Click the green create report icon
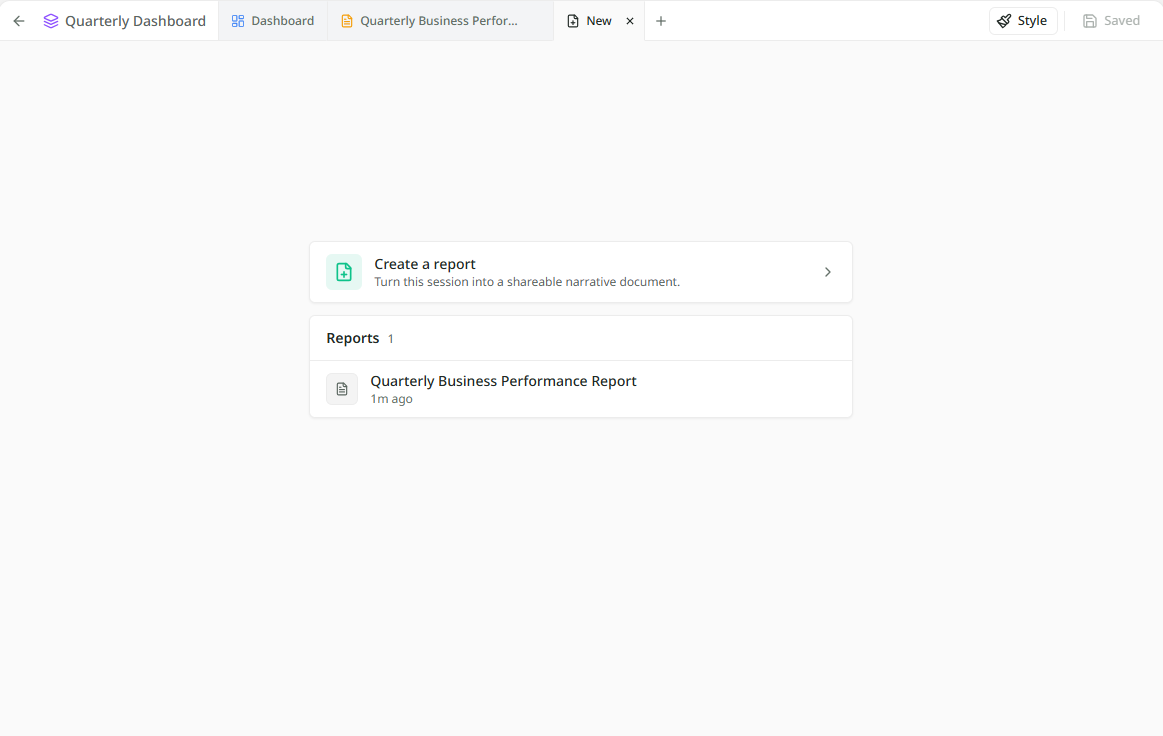This screenshot has width=1163, height=736. (344, 272)
